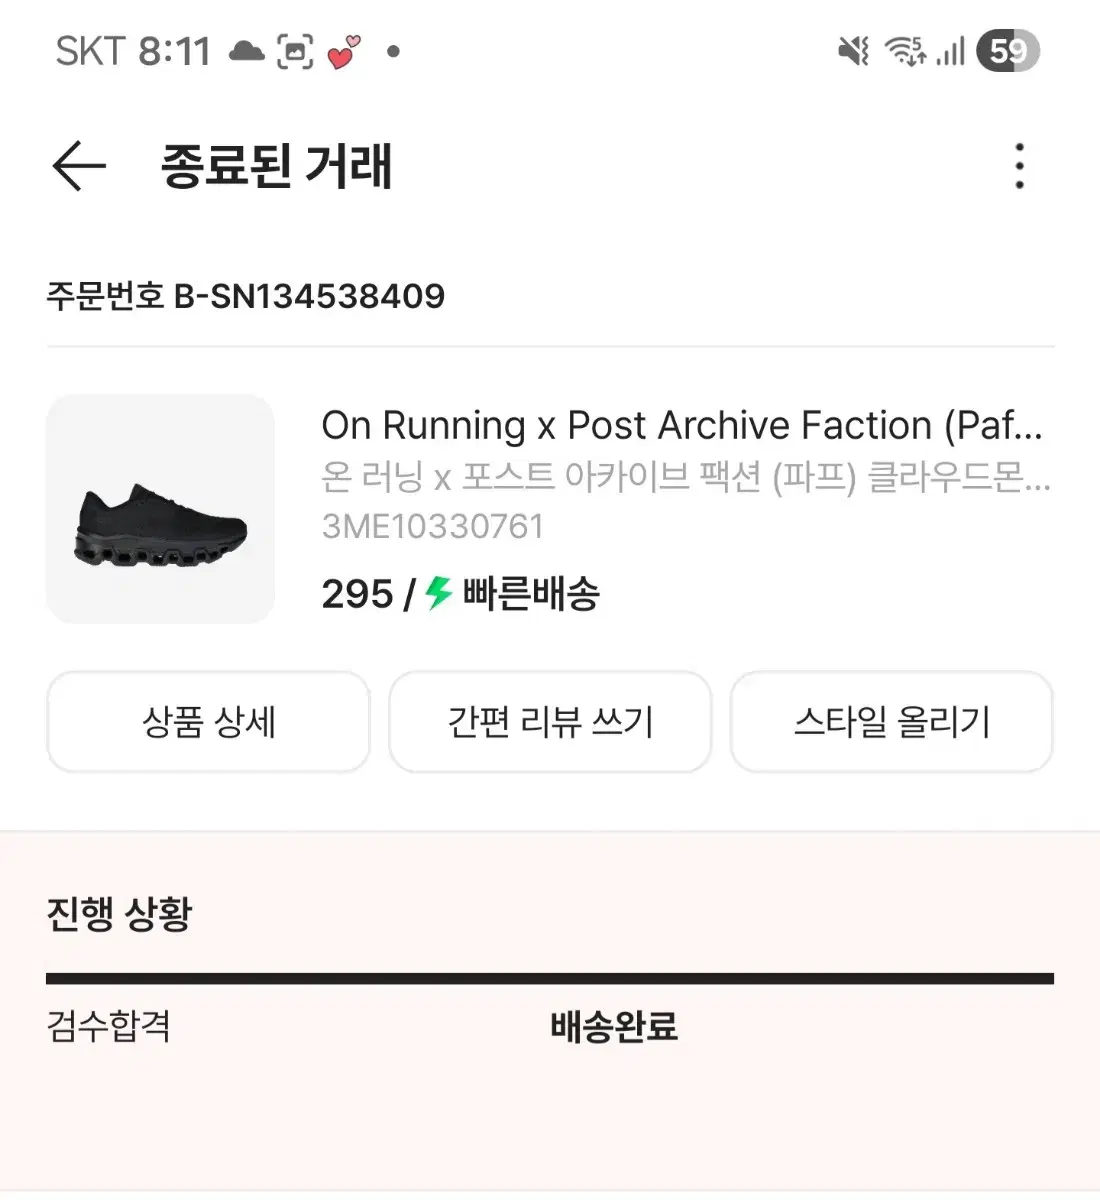Viewport: 1100px width, 1200px height.
Task: Tap the cloud weather notification icon
Action: tap(246, 51)
